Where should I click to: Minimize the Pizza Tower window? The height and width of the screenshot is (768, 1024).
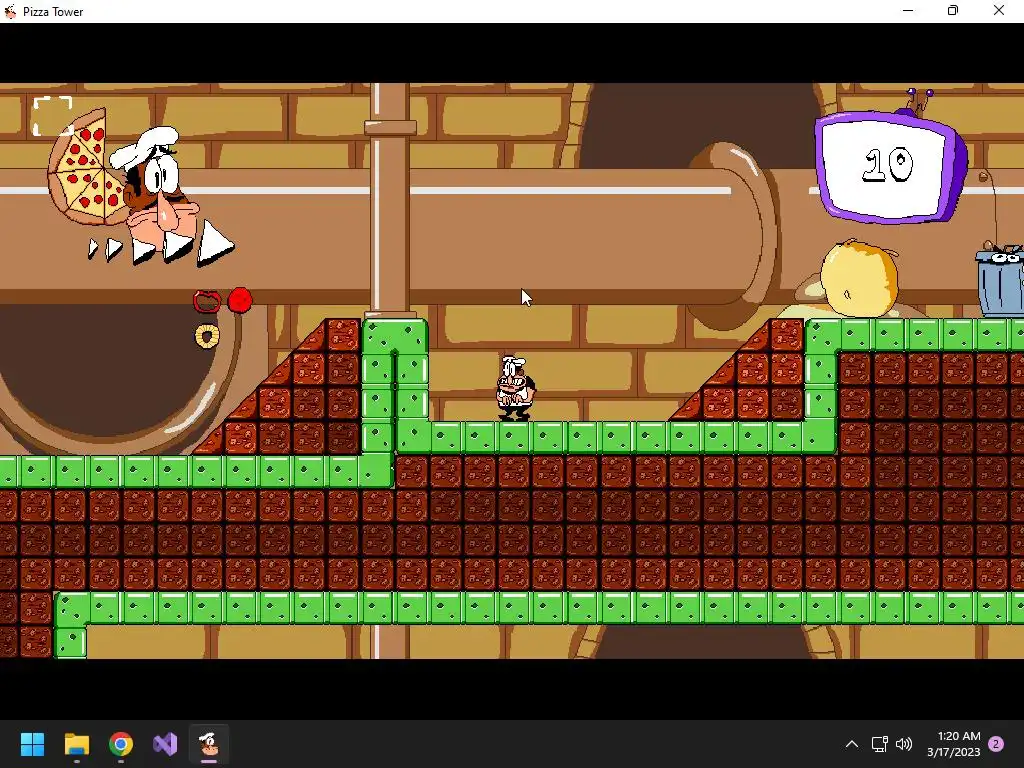[x=908, y=10]
